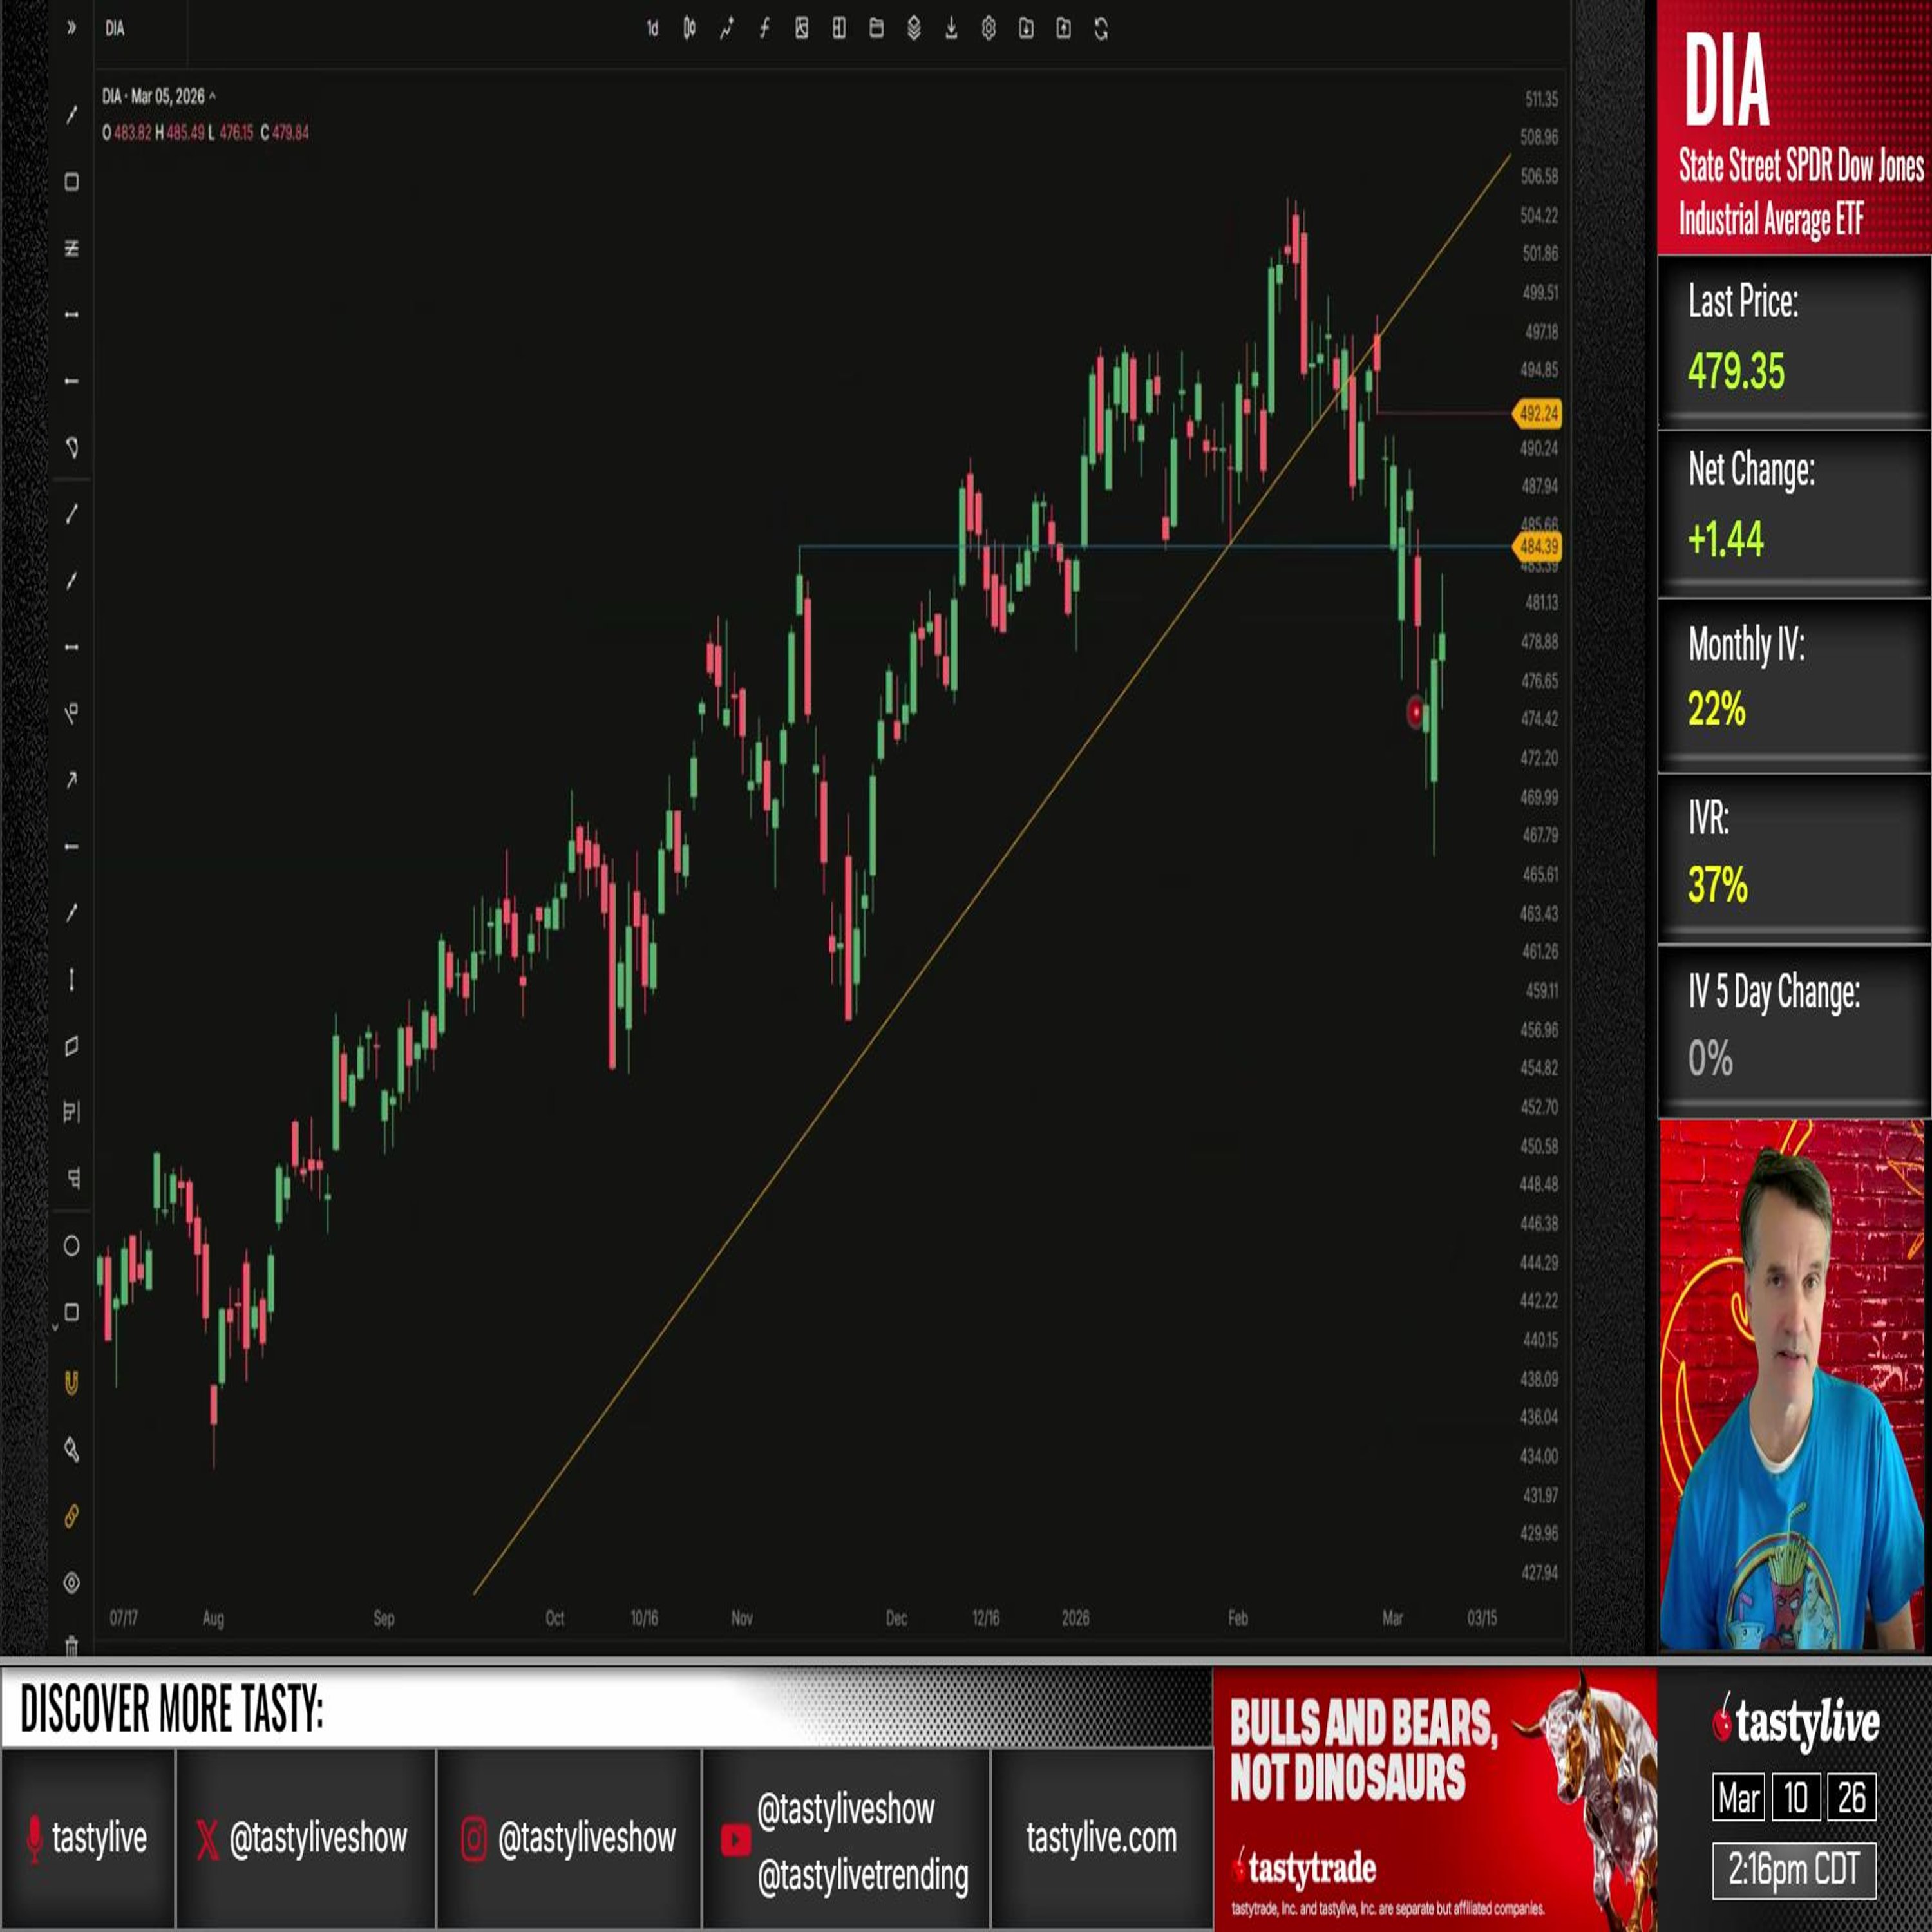1932x1932 pixels.
Task: Open the indicators sparkle-line icon
Action: (x=726, y=29)
